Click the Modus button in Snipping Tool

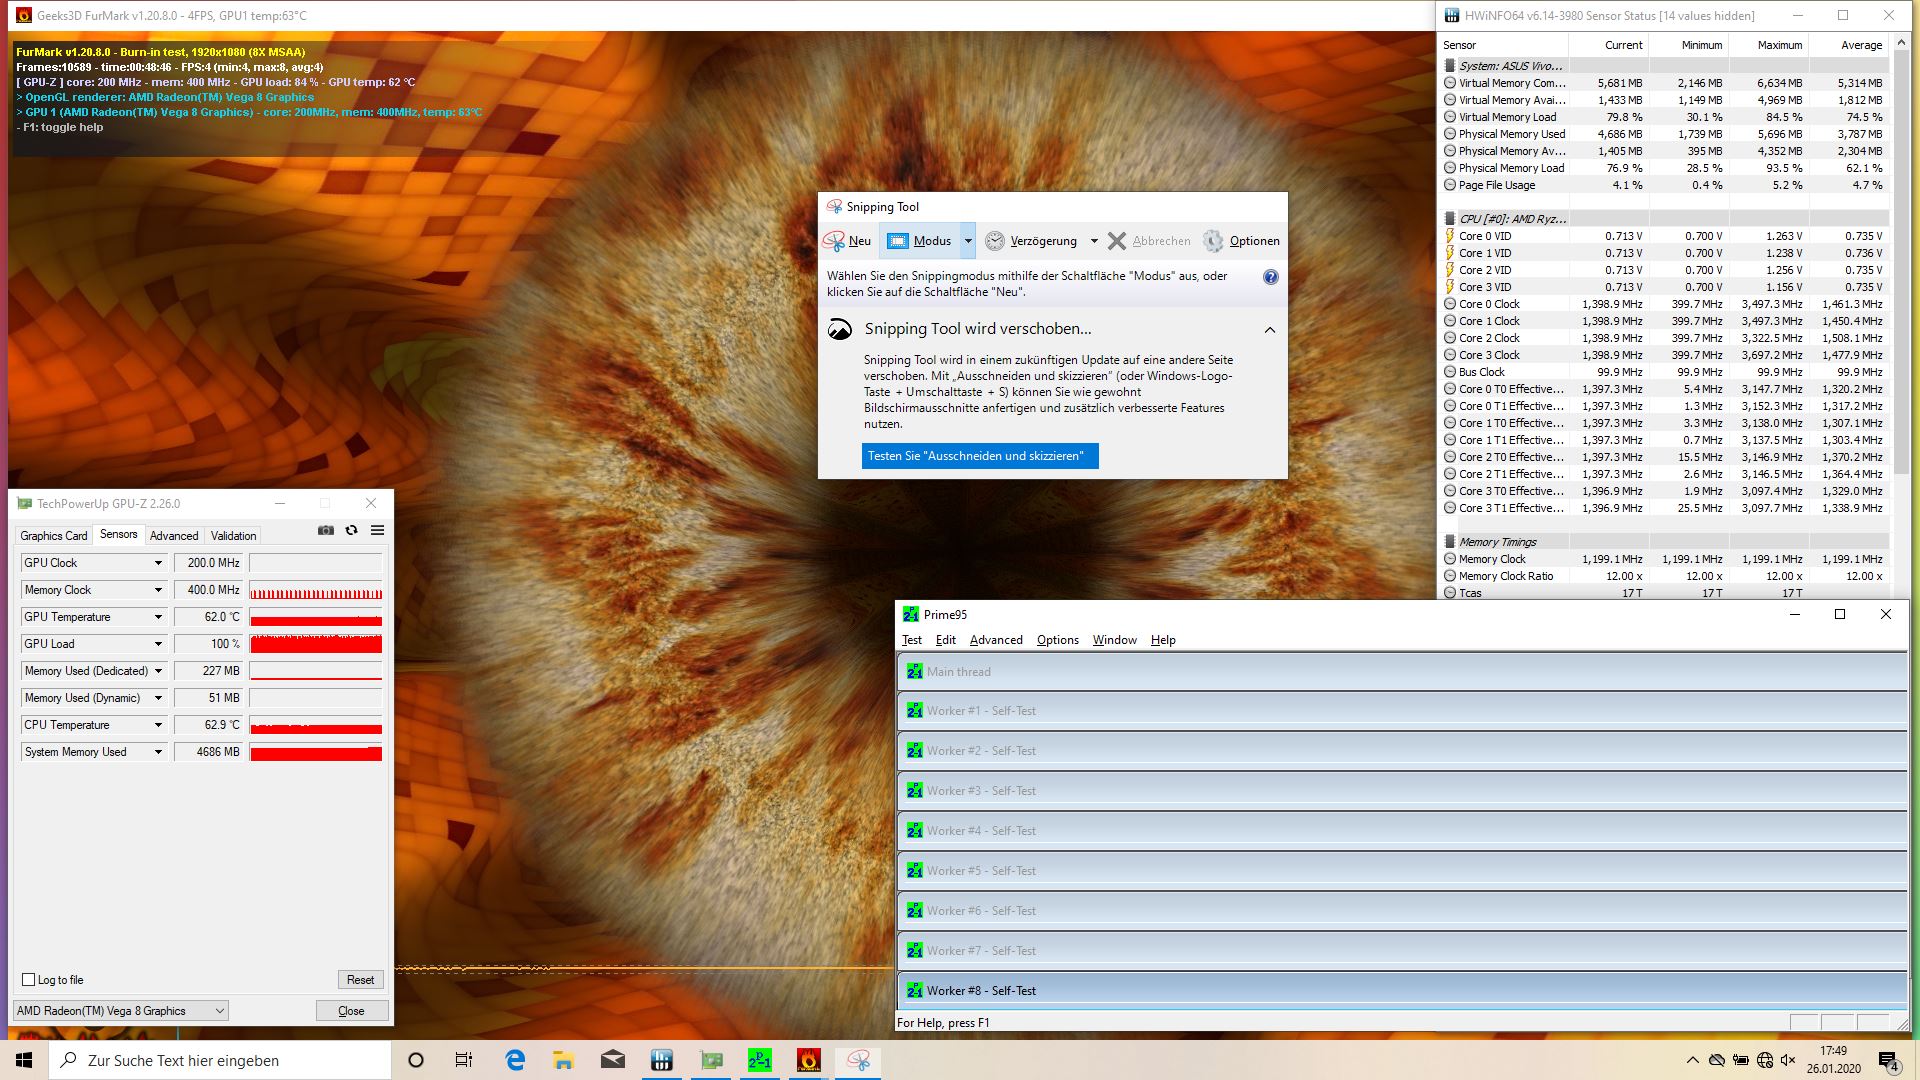point(920,241)
